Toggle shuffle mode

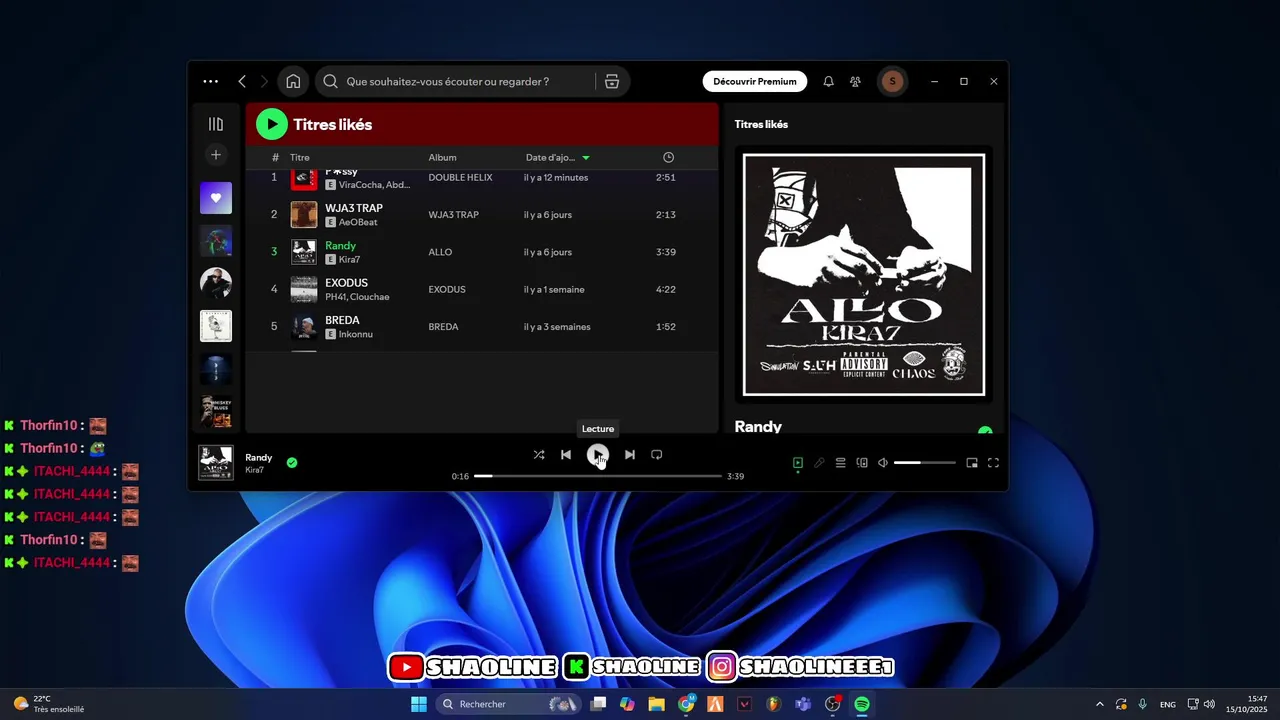pos(539,454)
